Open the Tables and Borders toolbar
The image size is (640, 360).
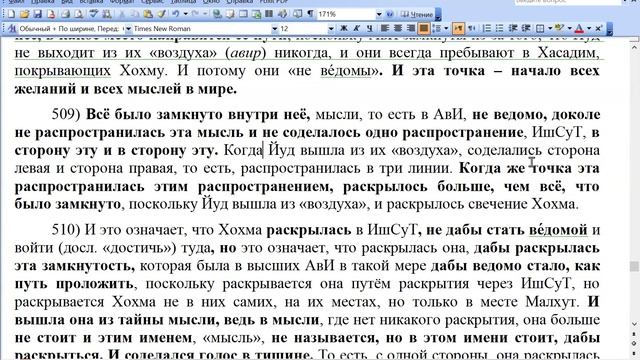230,14
